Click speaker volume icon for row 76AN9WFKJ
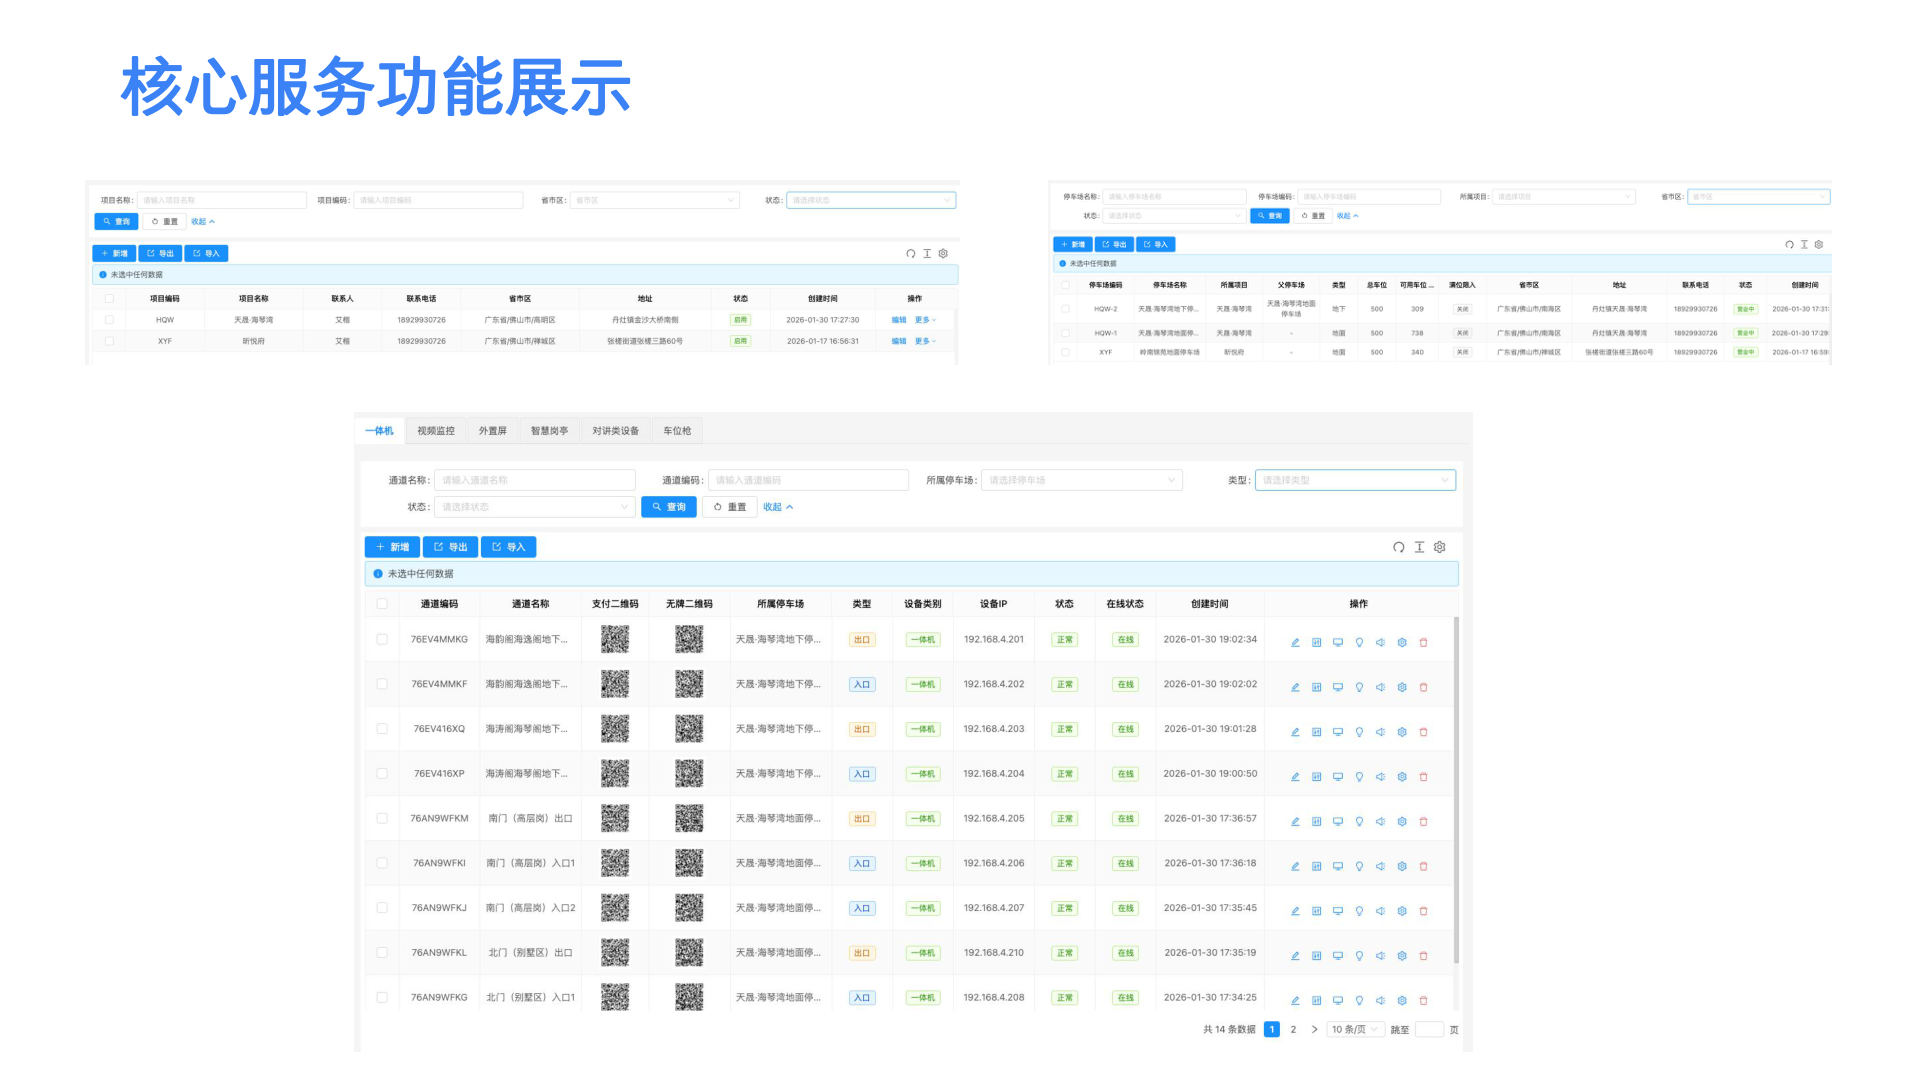 point(1380,911)
